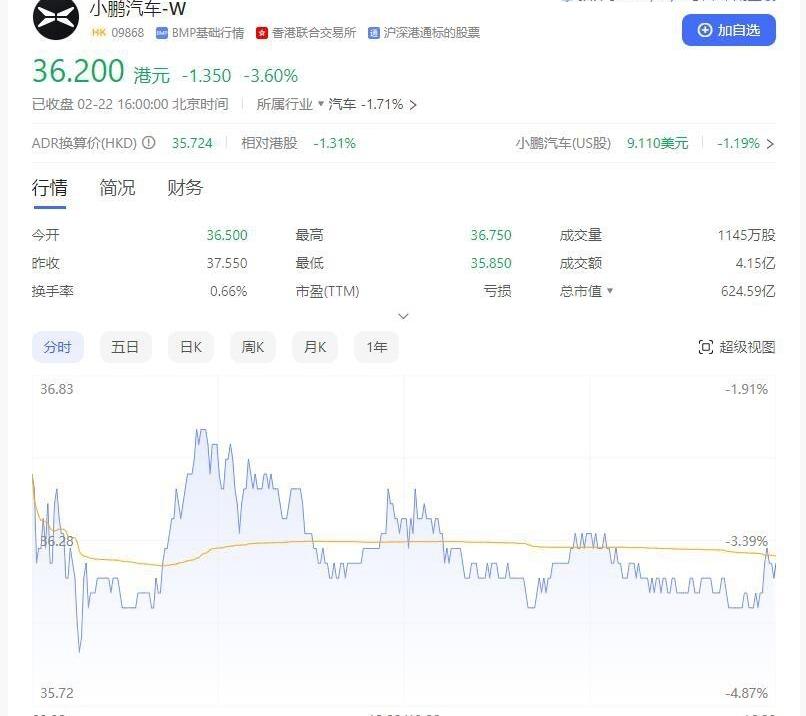Image resolution: width=806 pixels, height=716 pixels.
Task: Click the US share change -1.19%
Action: tap(738, 143)
